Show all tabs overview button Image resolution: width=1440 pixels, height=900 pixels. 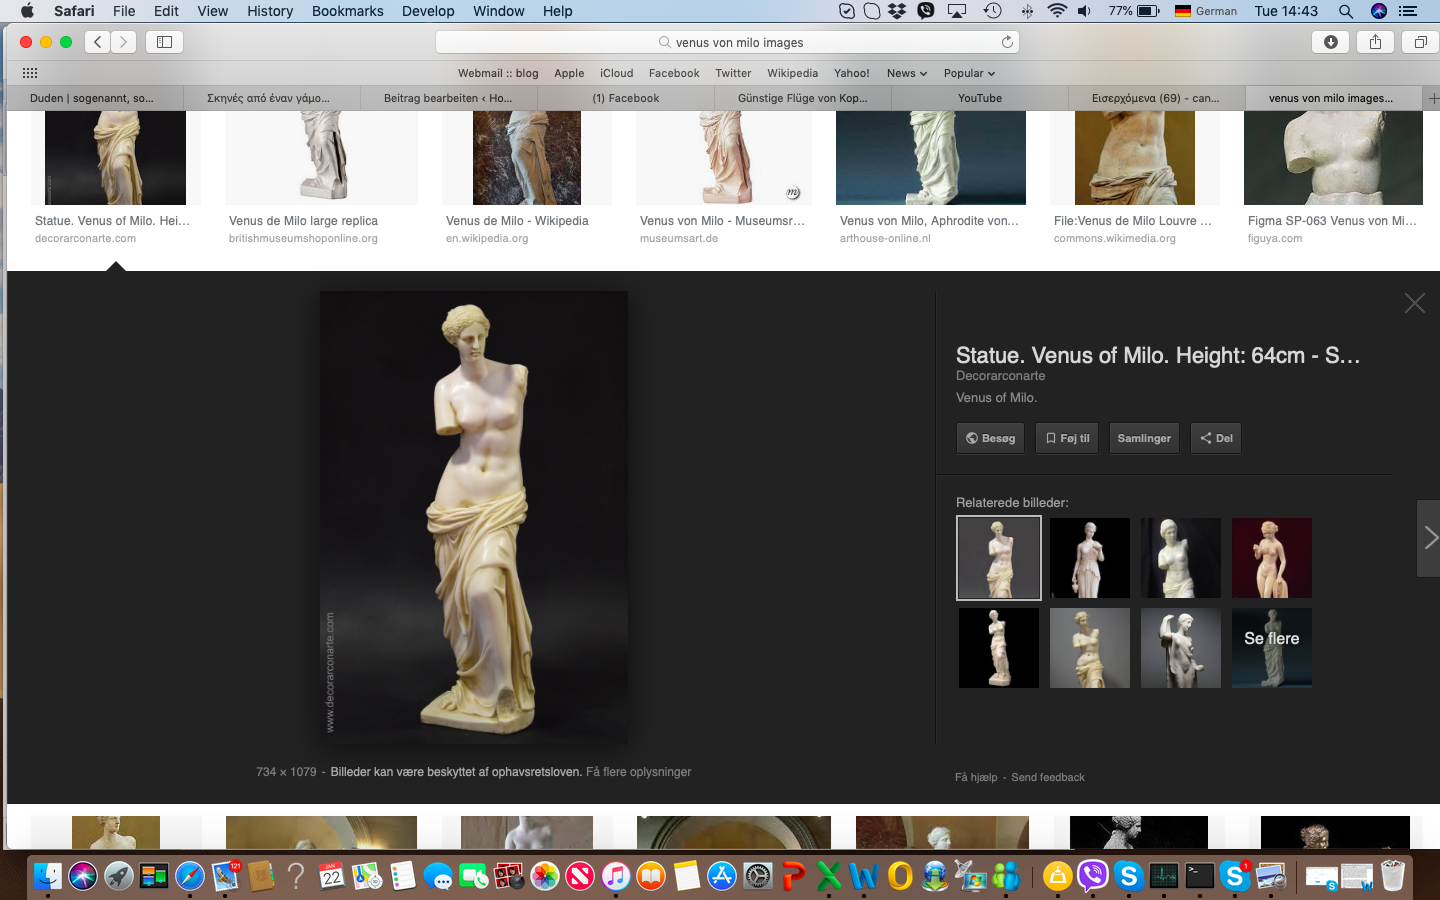[x=1420, y=42]
